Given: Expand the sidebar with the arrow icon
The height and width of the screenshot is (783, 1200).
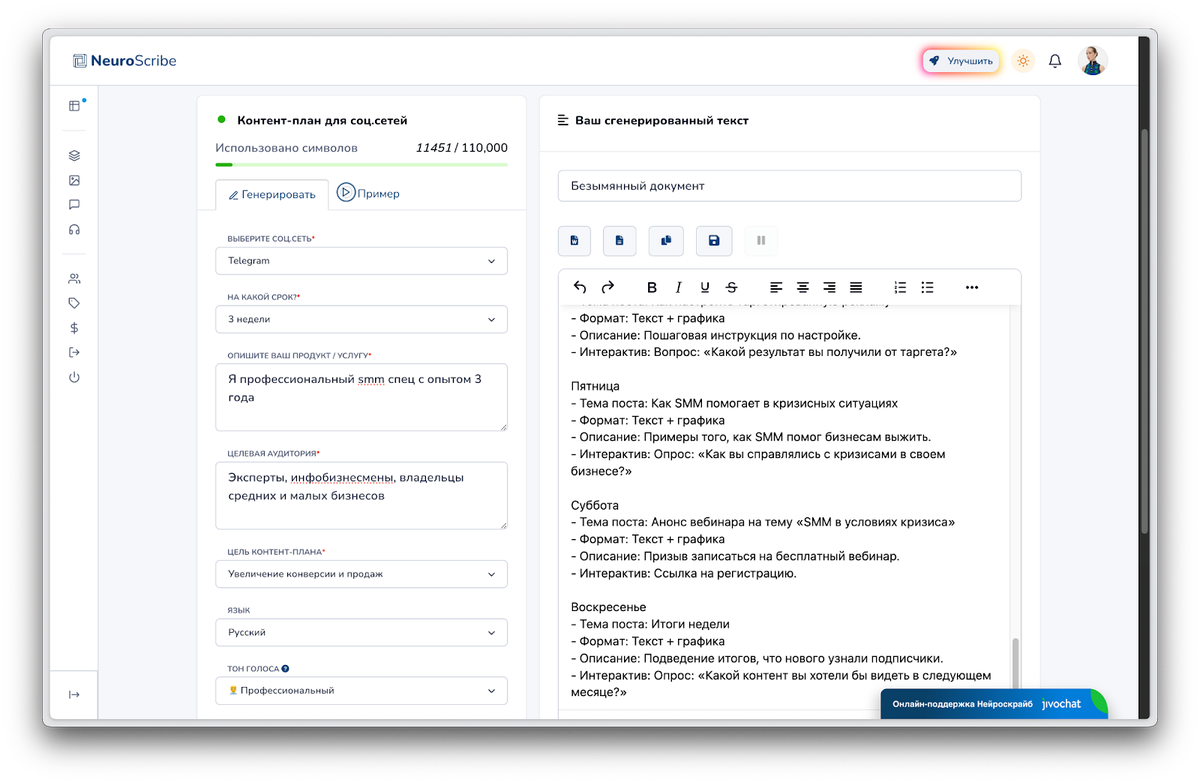Looking at the screenshot, I should click(74, 695).
